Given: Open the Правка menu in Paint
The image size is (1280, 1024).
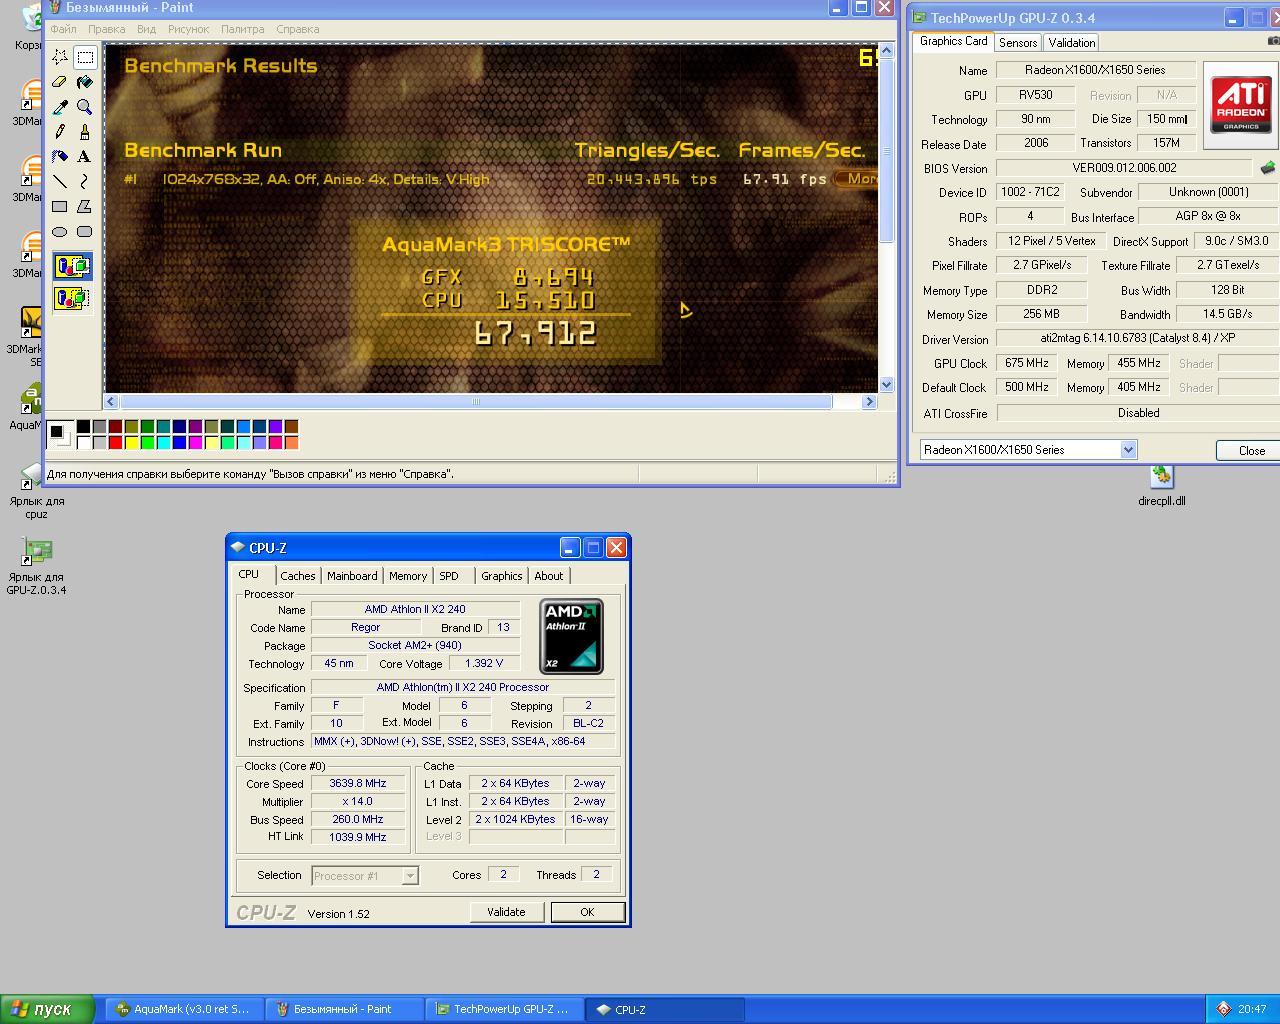Looking at the screenshot, I should coord(106,29).
